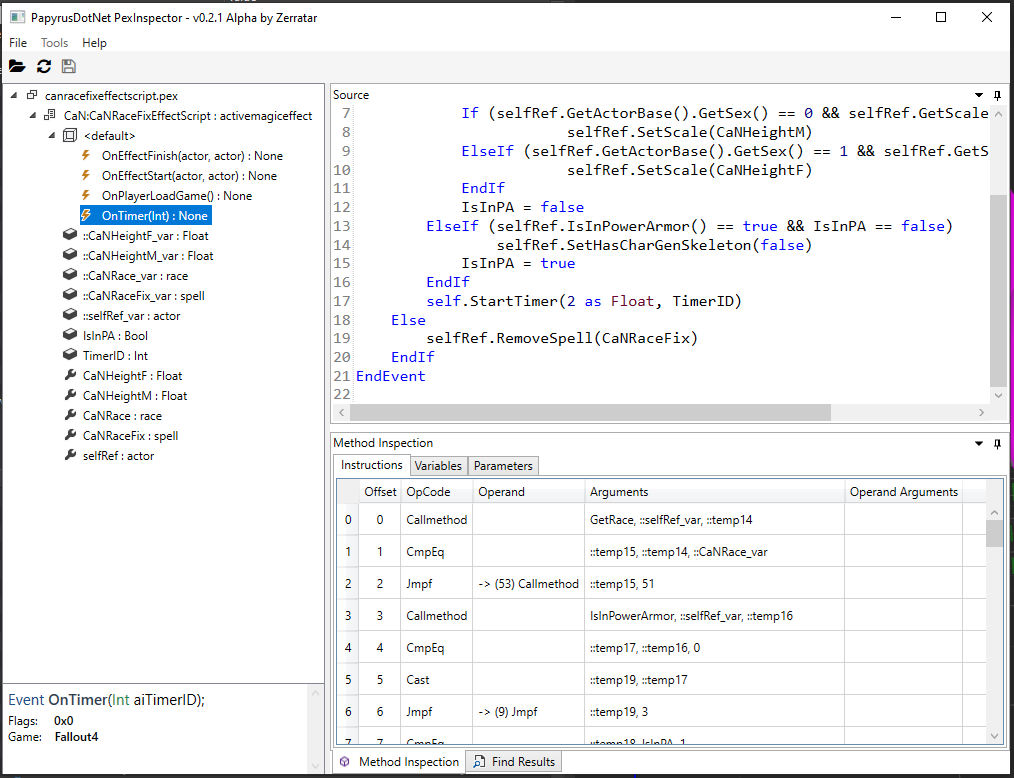Click the 'IsInPowerArmor, ::selfRef_var, ::temp16' cell

click(715, 616)
